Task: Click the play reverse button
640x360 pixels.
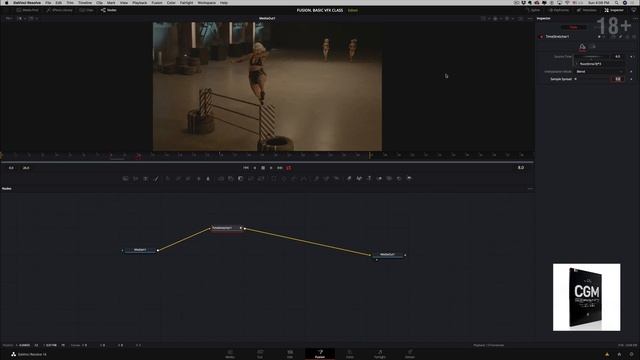Action: pos(255,168)
